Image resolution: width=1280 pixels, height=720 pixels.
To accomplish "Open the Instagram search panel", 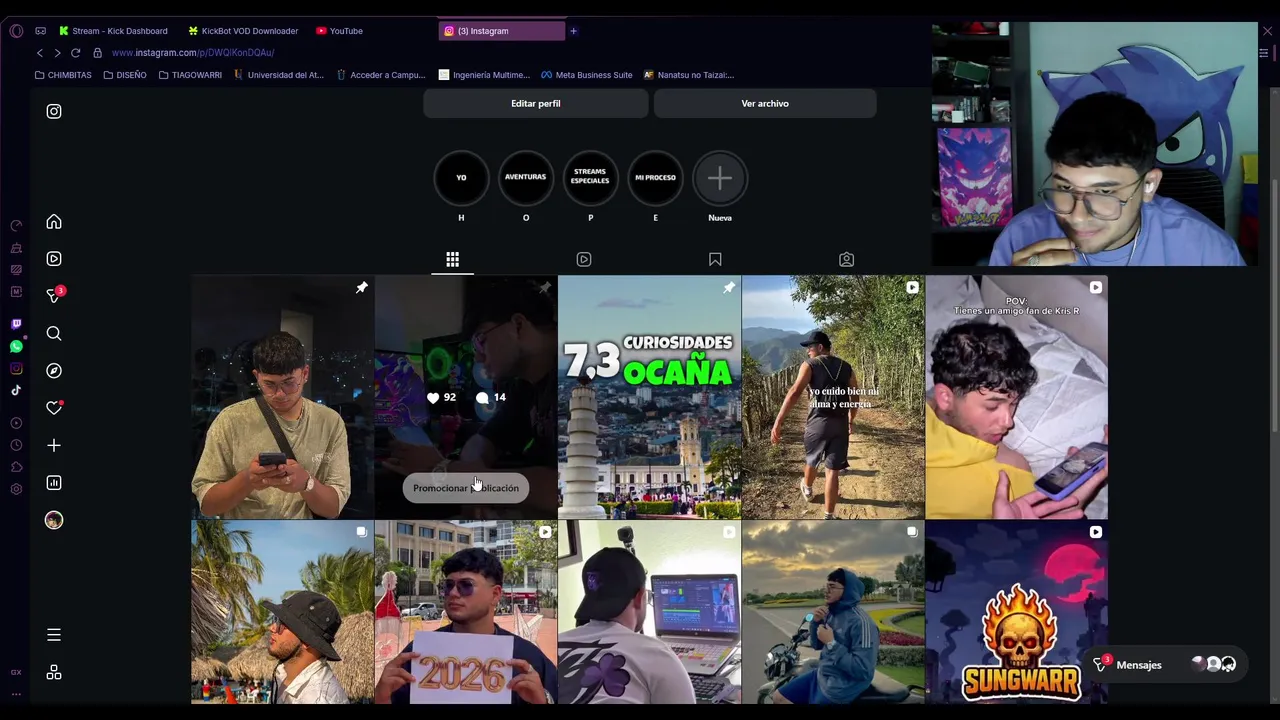I will [54, 333].
